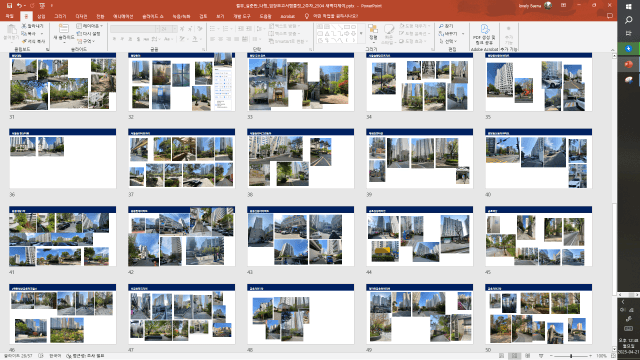The height and width of the screenshot is (360, 640).
Task: Open the comments speech bubble icon
Action: tap(610, 16)
